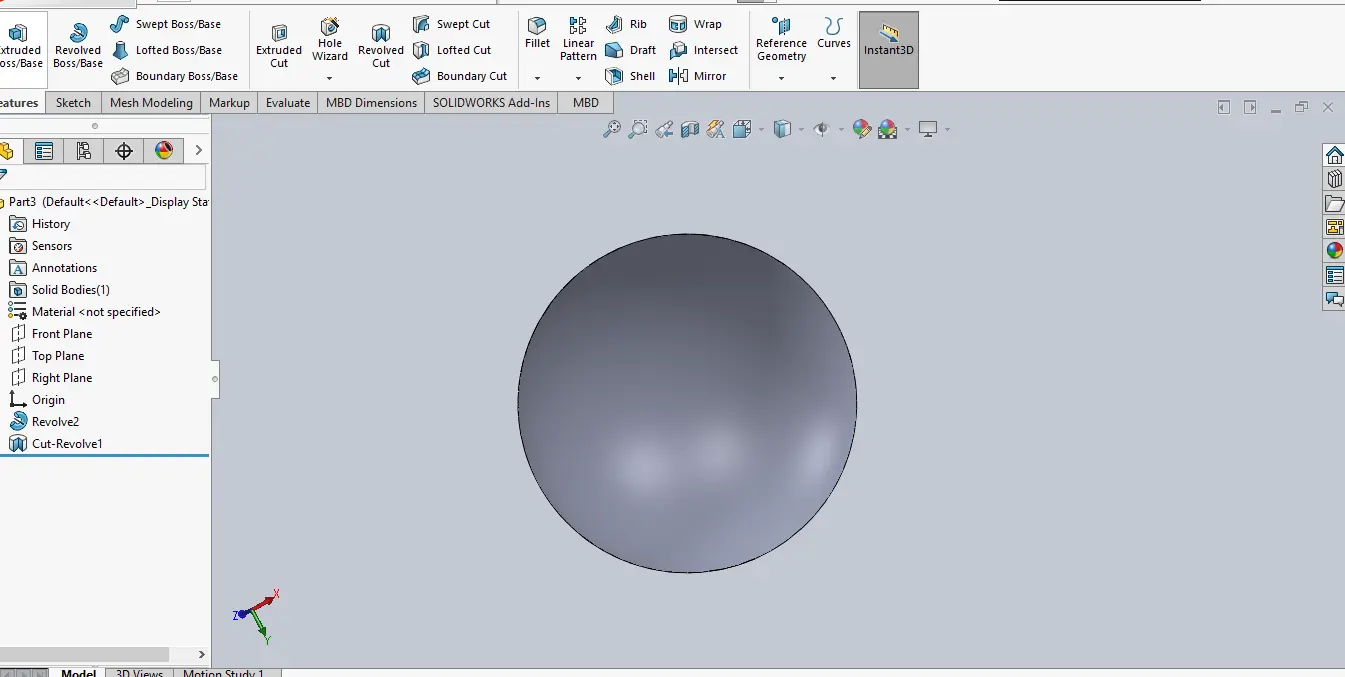
Task: Click Edit Appearance color ball icon
Action: tap(861, 129)
